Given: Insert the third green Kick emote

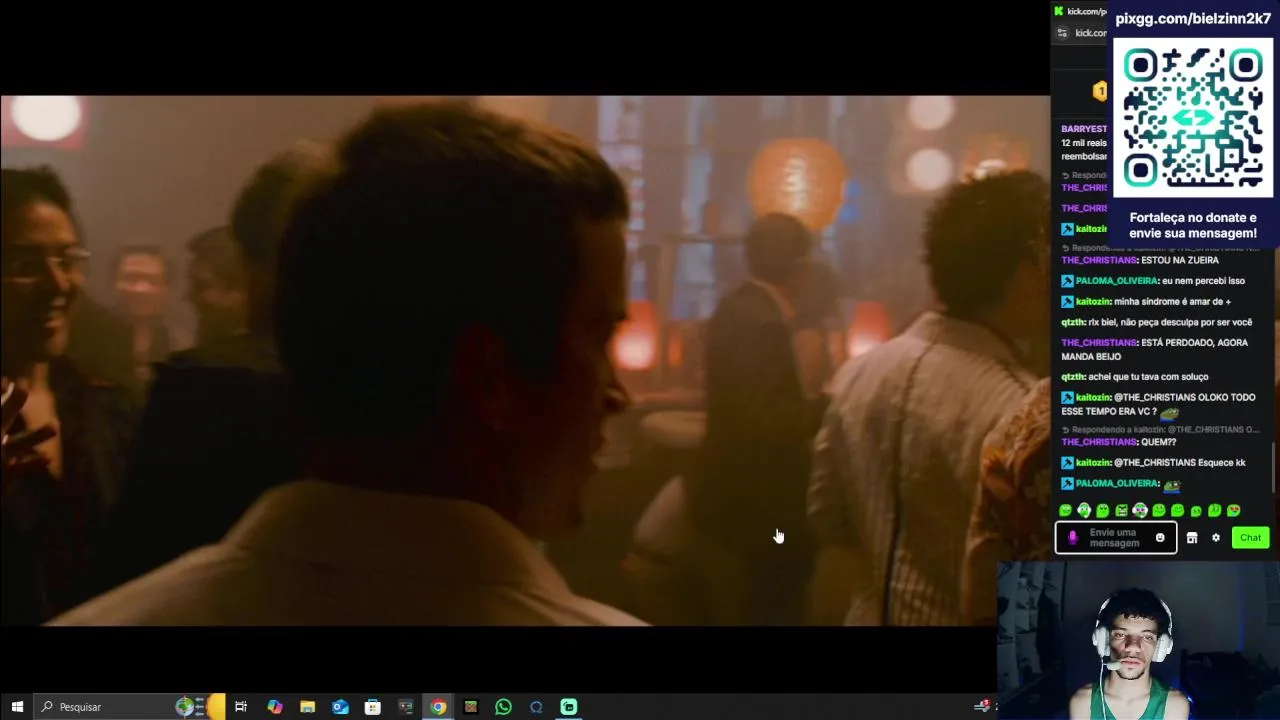Looking at the screenshot, I should (x=1103, y=511).
